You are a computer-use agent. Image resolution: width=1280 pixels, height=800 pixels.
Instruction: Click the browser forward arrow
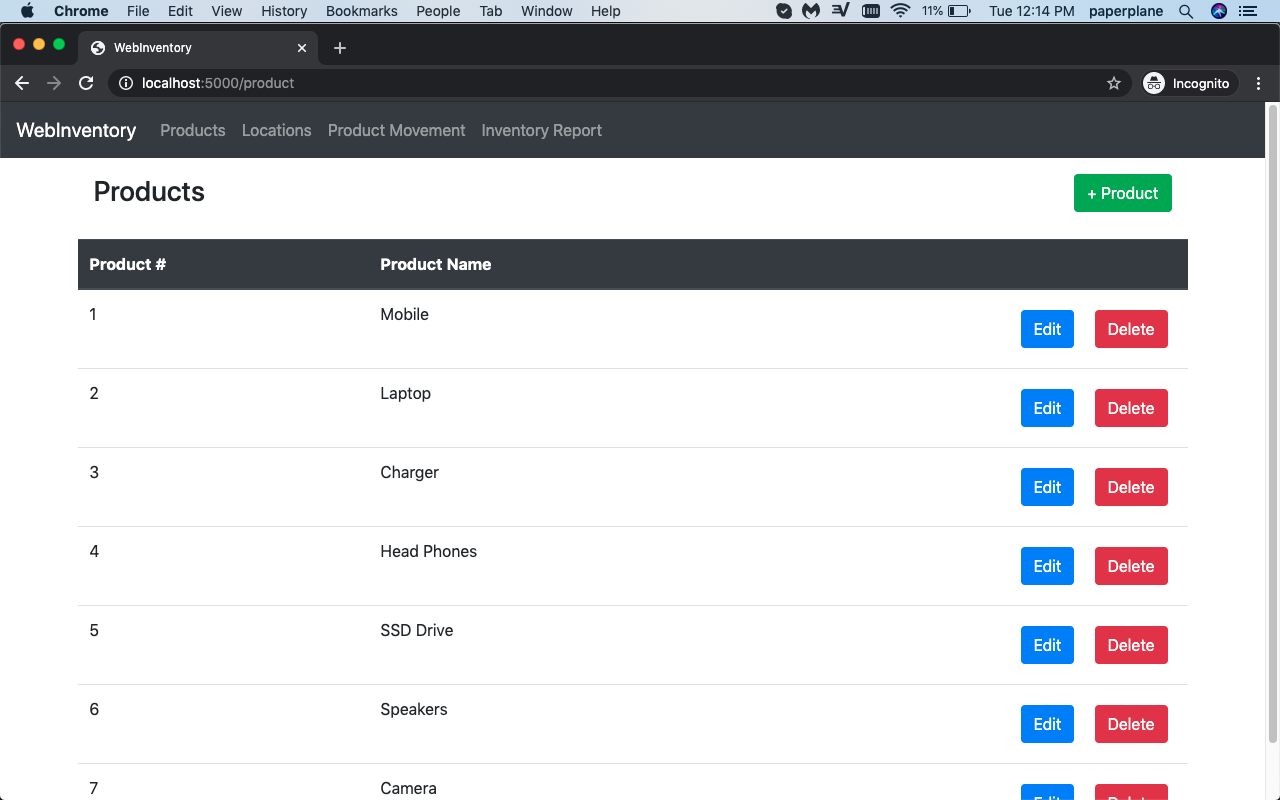tap(54, 83)
